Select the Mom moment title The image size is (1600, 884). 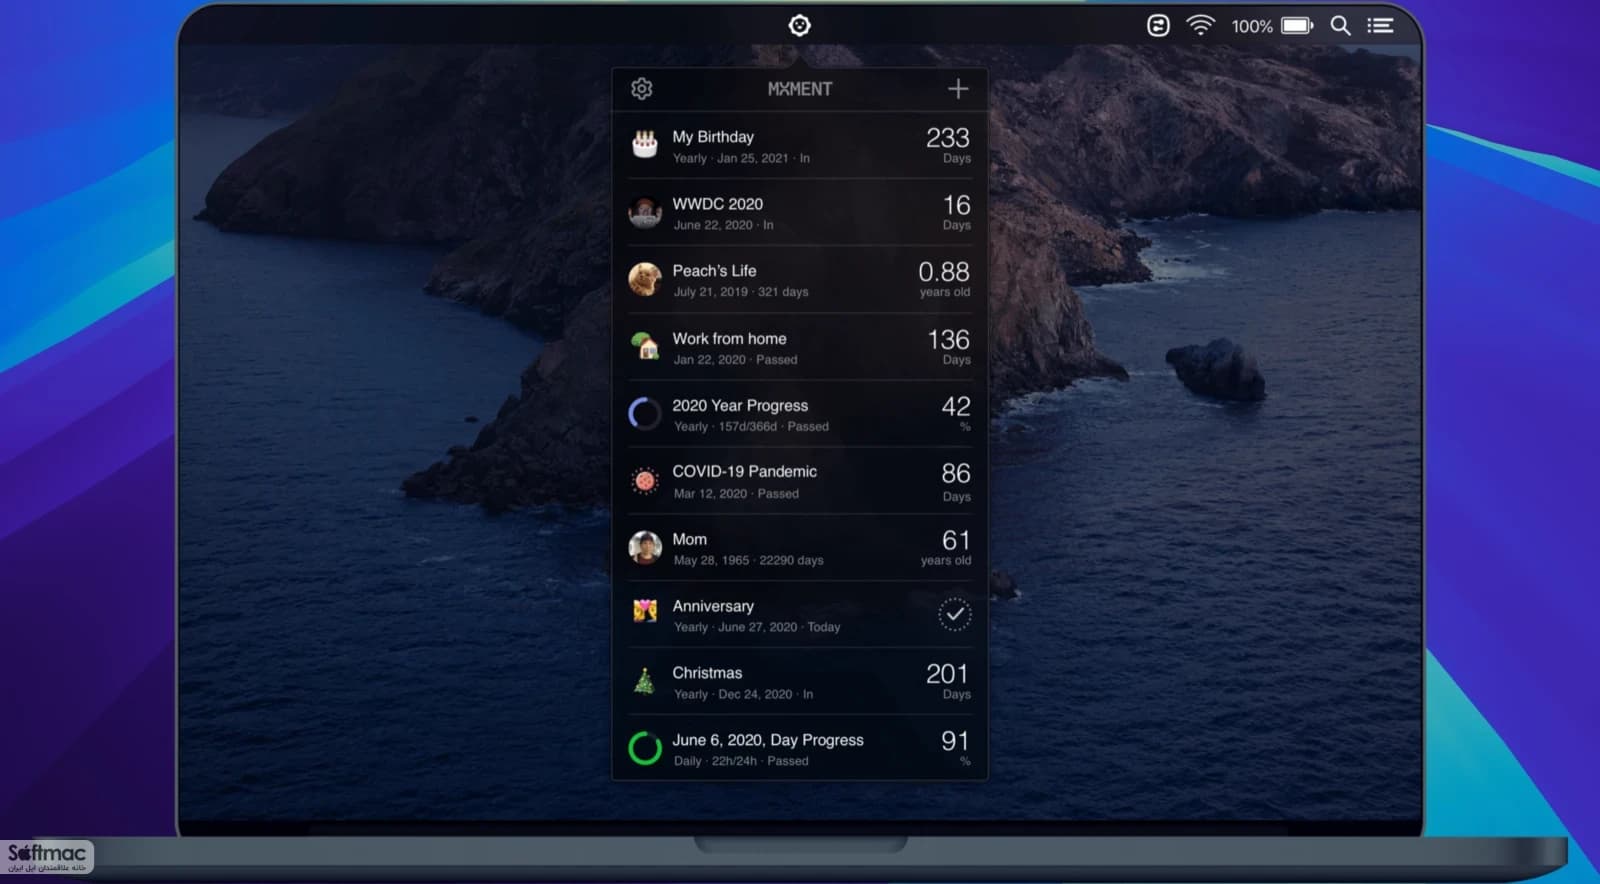(x=689, y=540)
